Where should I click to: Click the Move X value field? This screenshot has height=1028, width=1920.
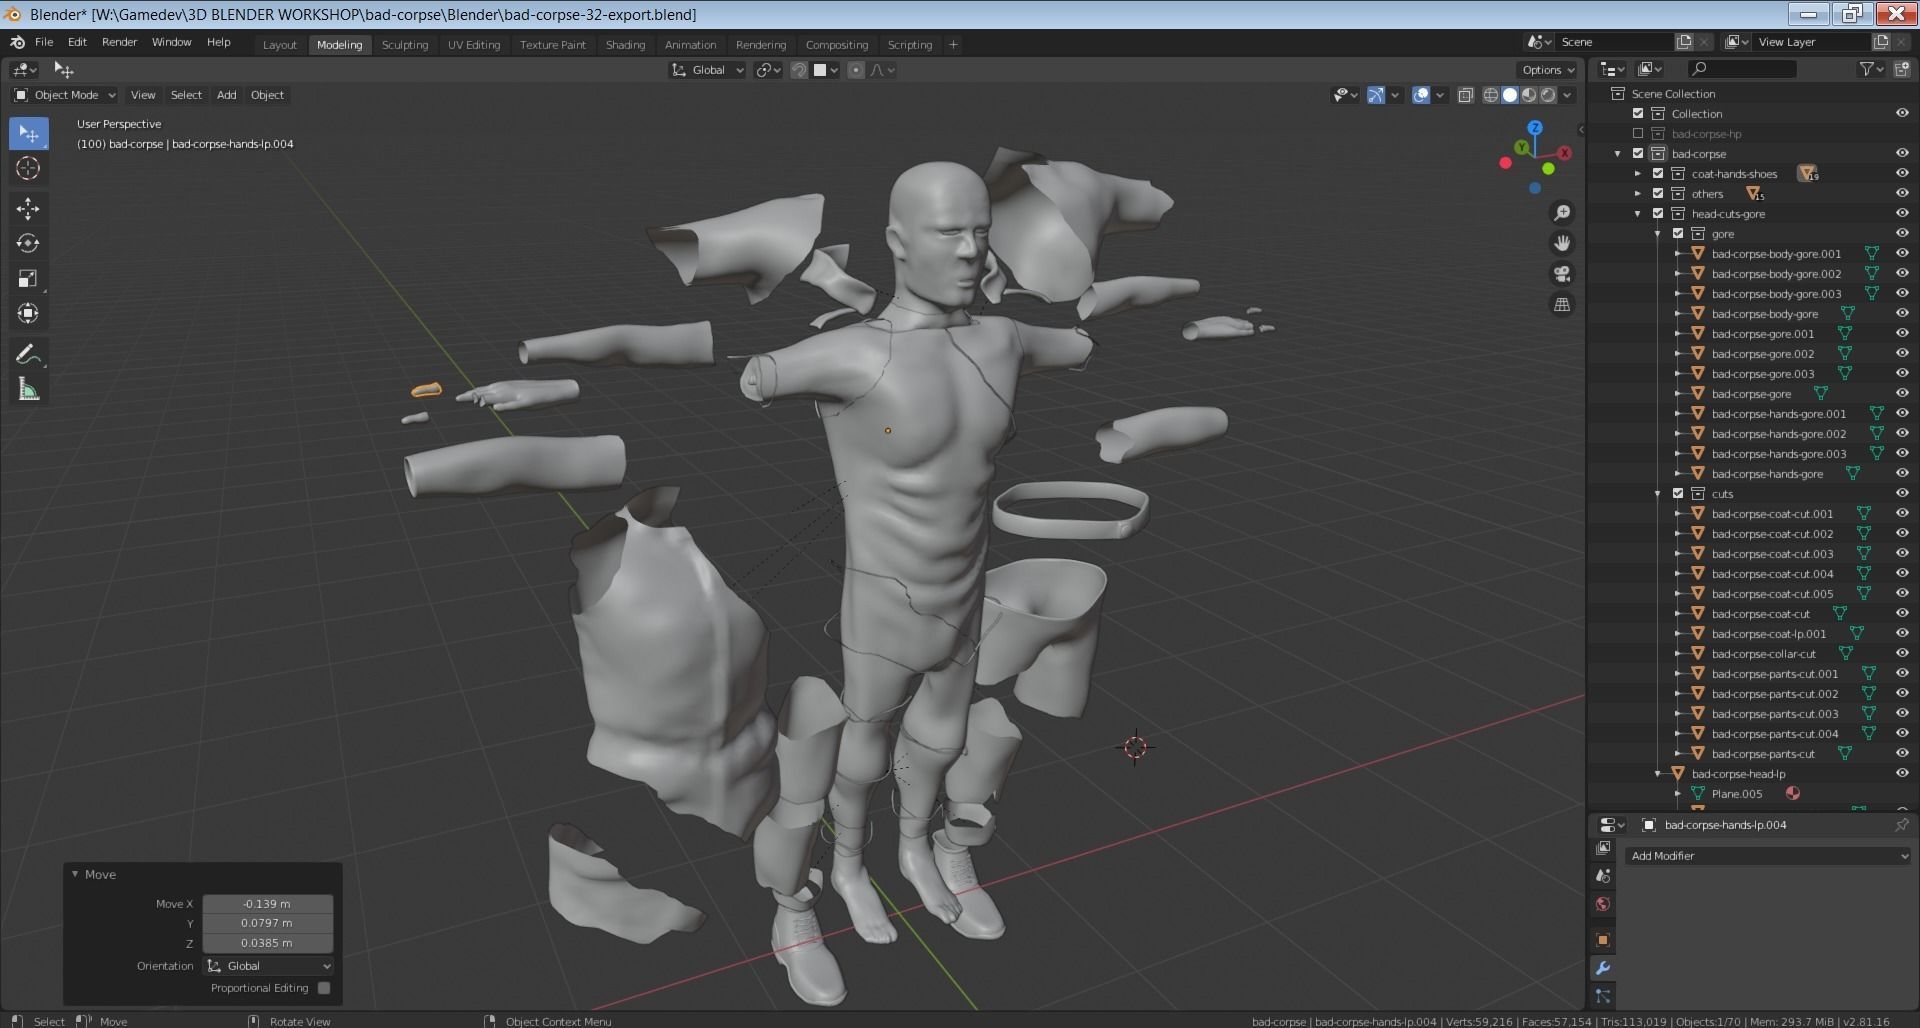pos(267,904)
